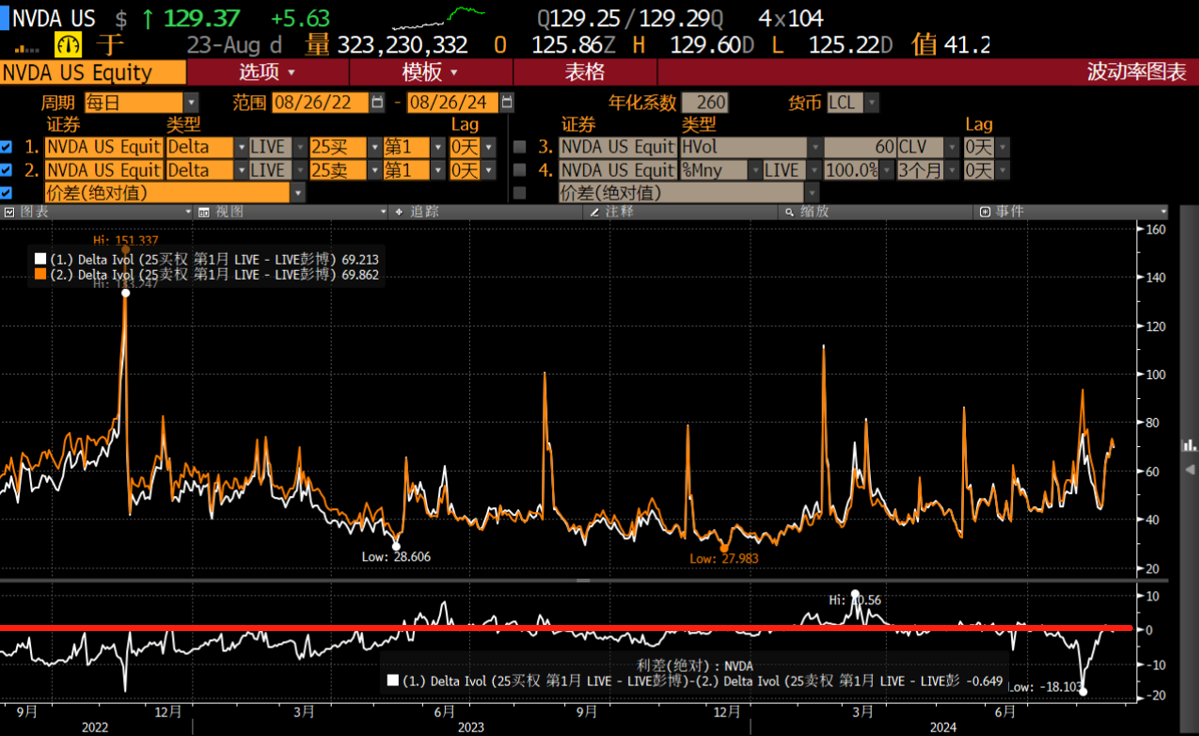This screenshot has height=736, width=1199.
Task: Click the 图表 chart toolbar icon
Action: point(9,212)
